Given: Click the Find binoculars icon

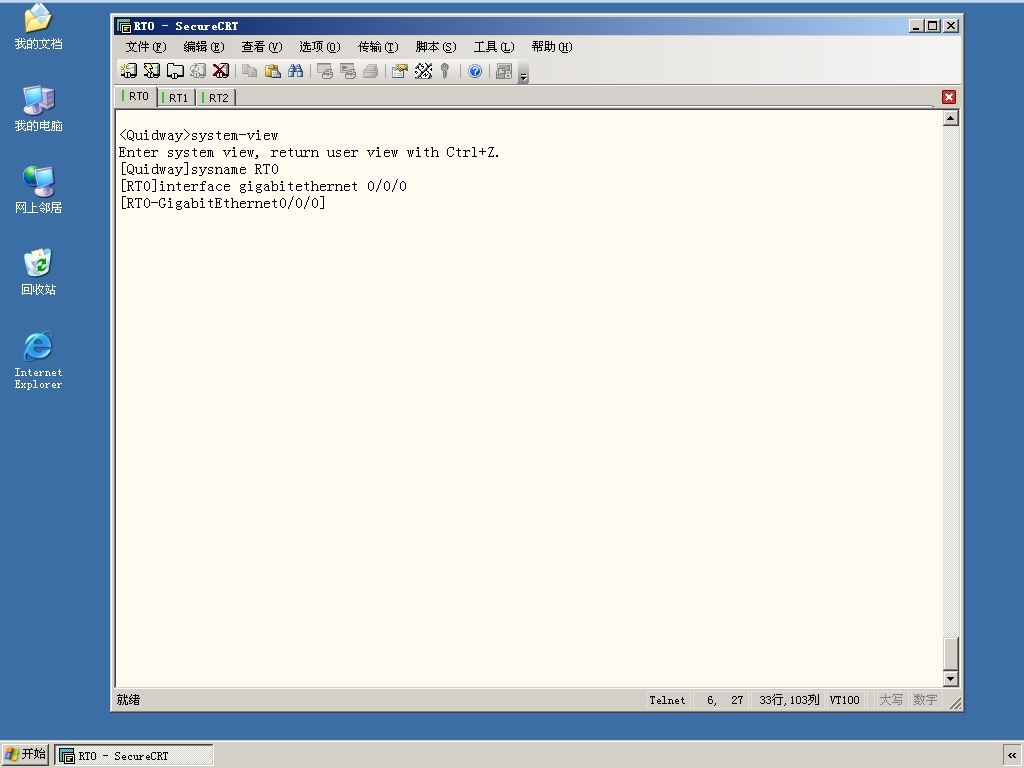Looking at the screenshot, I should coord(295,71).
